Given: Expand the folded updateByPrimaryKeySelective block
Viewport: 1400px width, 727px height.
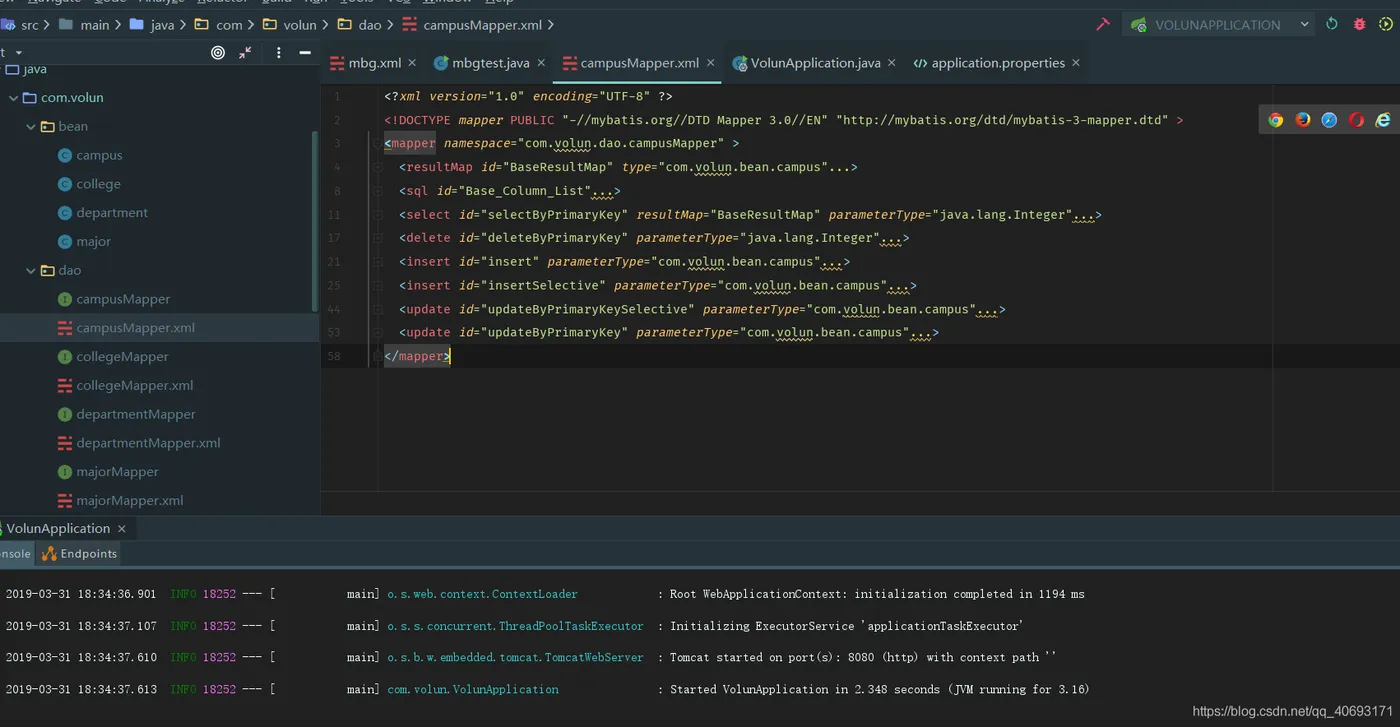Looking at the screenshot, I should point(377,310).
